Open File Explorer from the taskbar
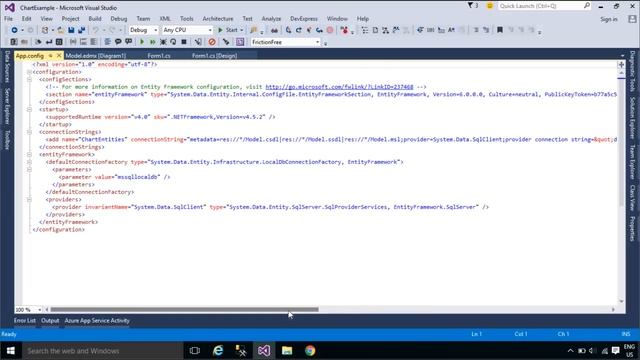Image resolution: width=640 pixels, height=360 pixels. point(287,351)
